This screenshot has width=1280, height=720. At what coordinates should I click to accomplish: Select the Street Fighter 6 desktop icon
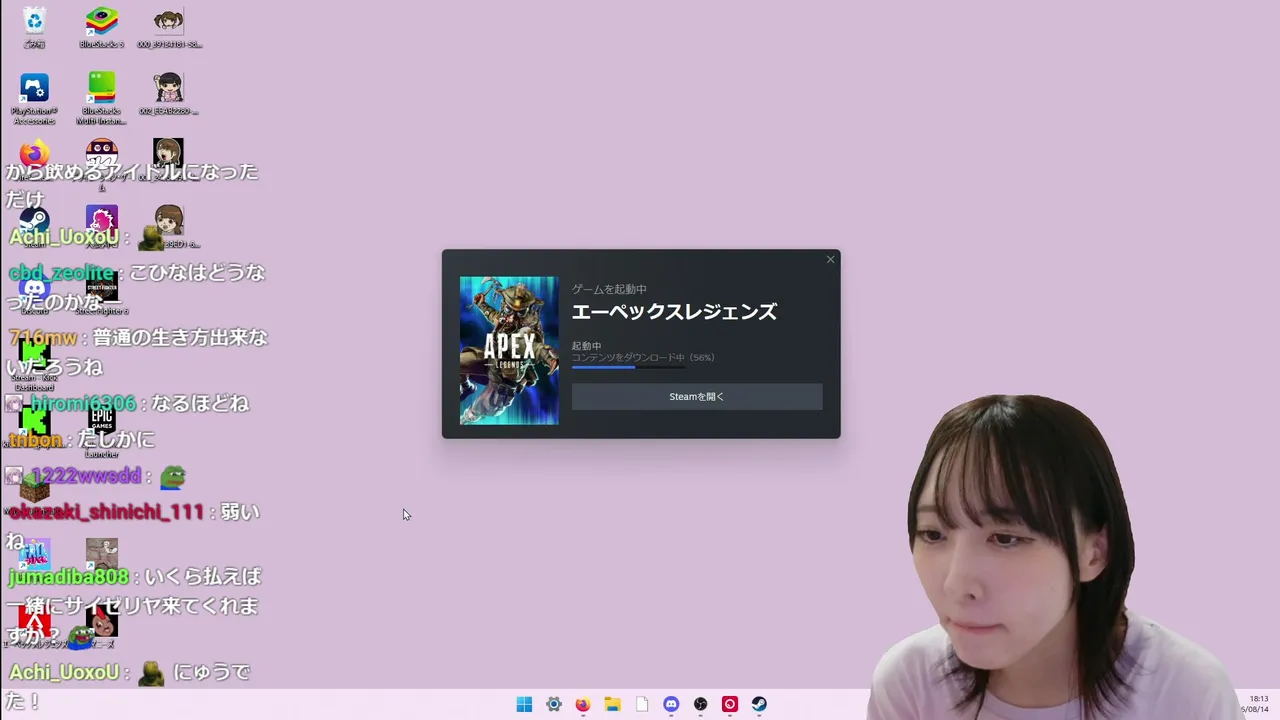(101, 289)
